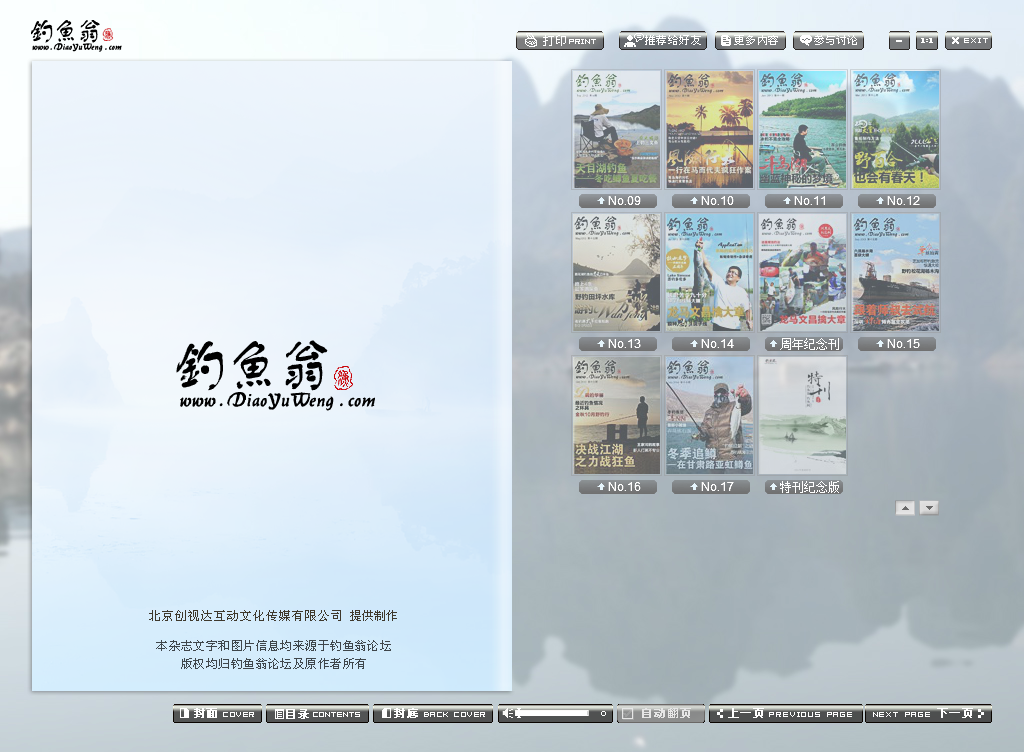Click the No.16 label button
The height and width of the screenshot is (752, 1024).
tap(618, 487)
